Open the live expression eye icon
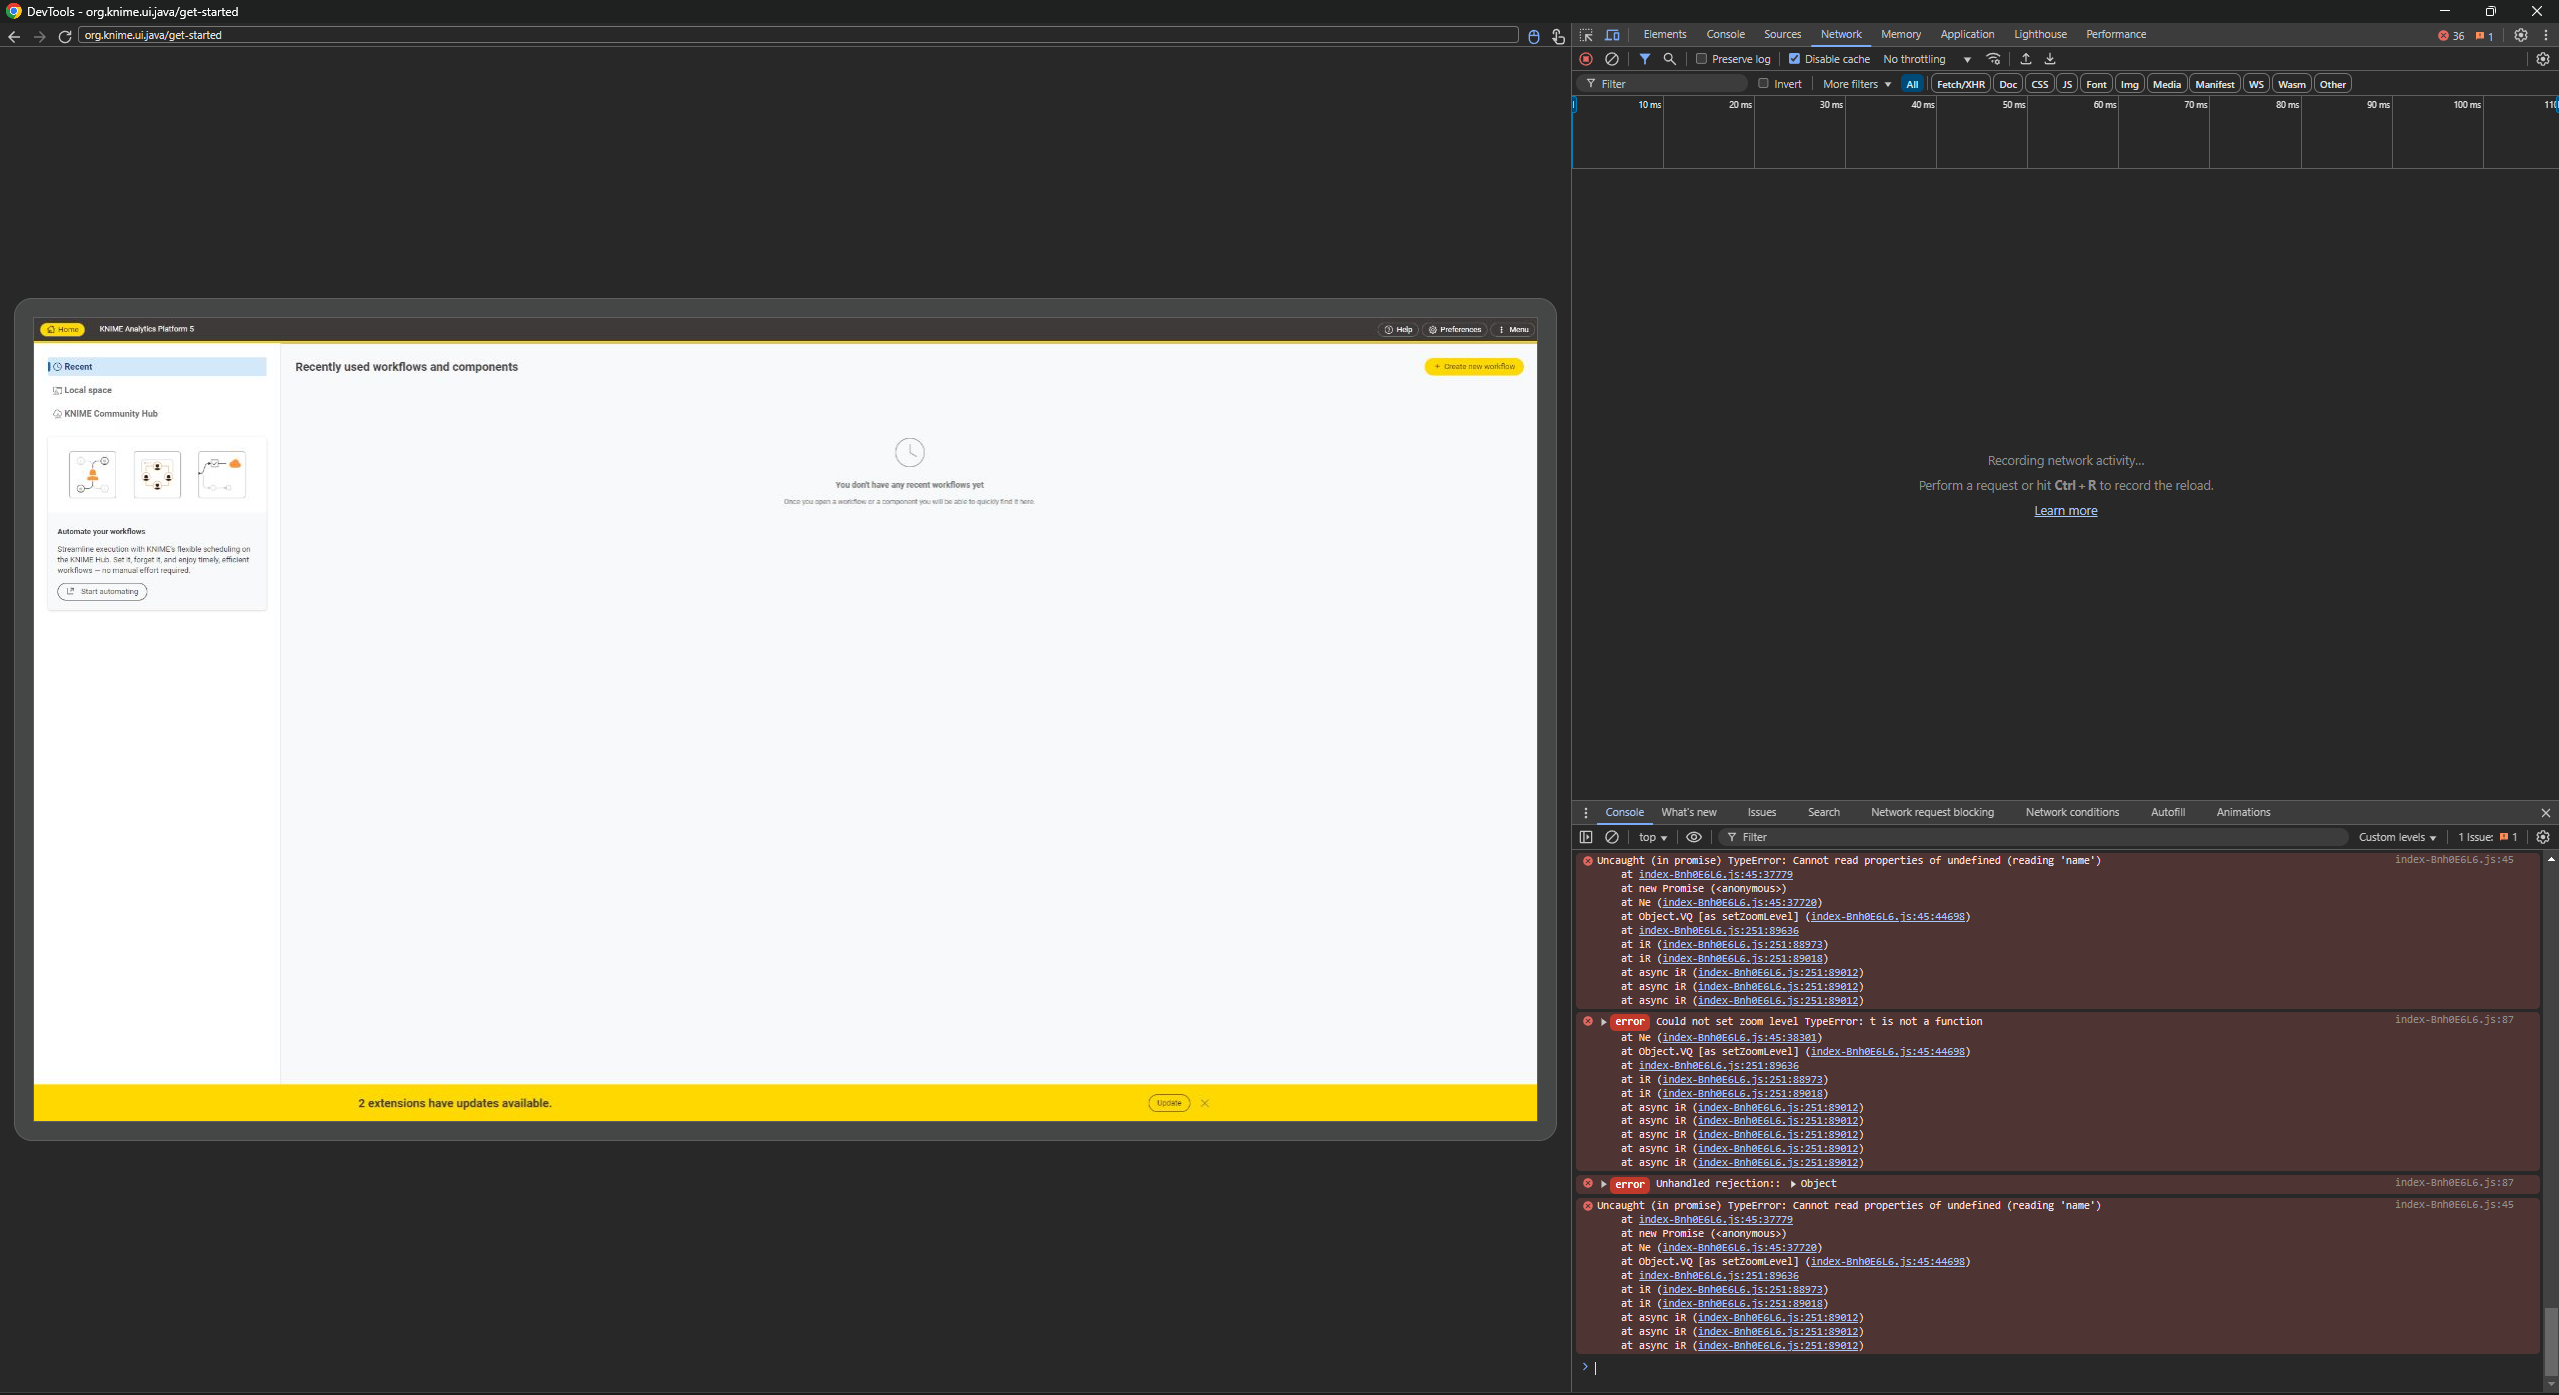The height and width of the screenshot is (1395, 2559). 1694,837
